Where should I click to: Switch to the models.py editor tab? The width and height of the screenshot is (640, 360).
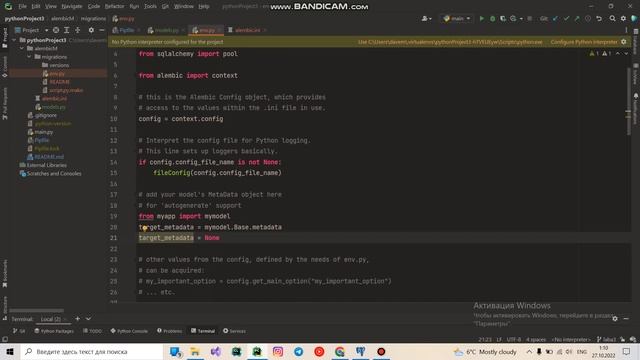pyautogui.click(x=166, y=30)
